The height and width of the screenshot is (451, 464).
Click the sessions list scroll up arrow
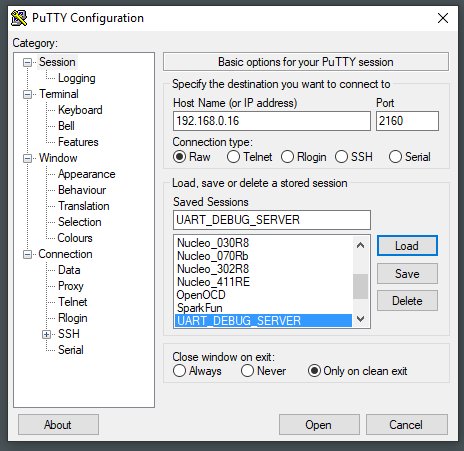point(360,245)
